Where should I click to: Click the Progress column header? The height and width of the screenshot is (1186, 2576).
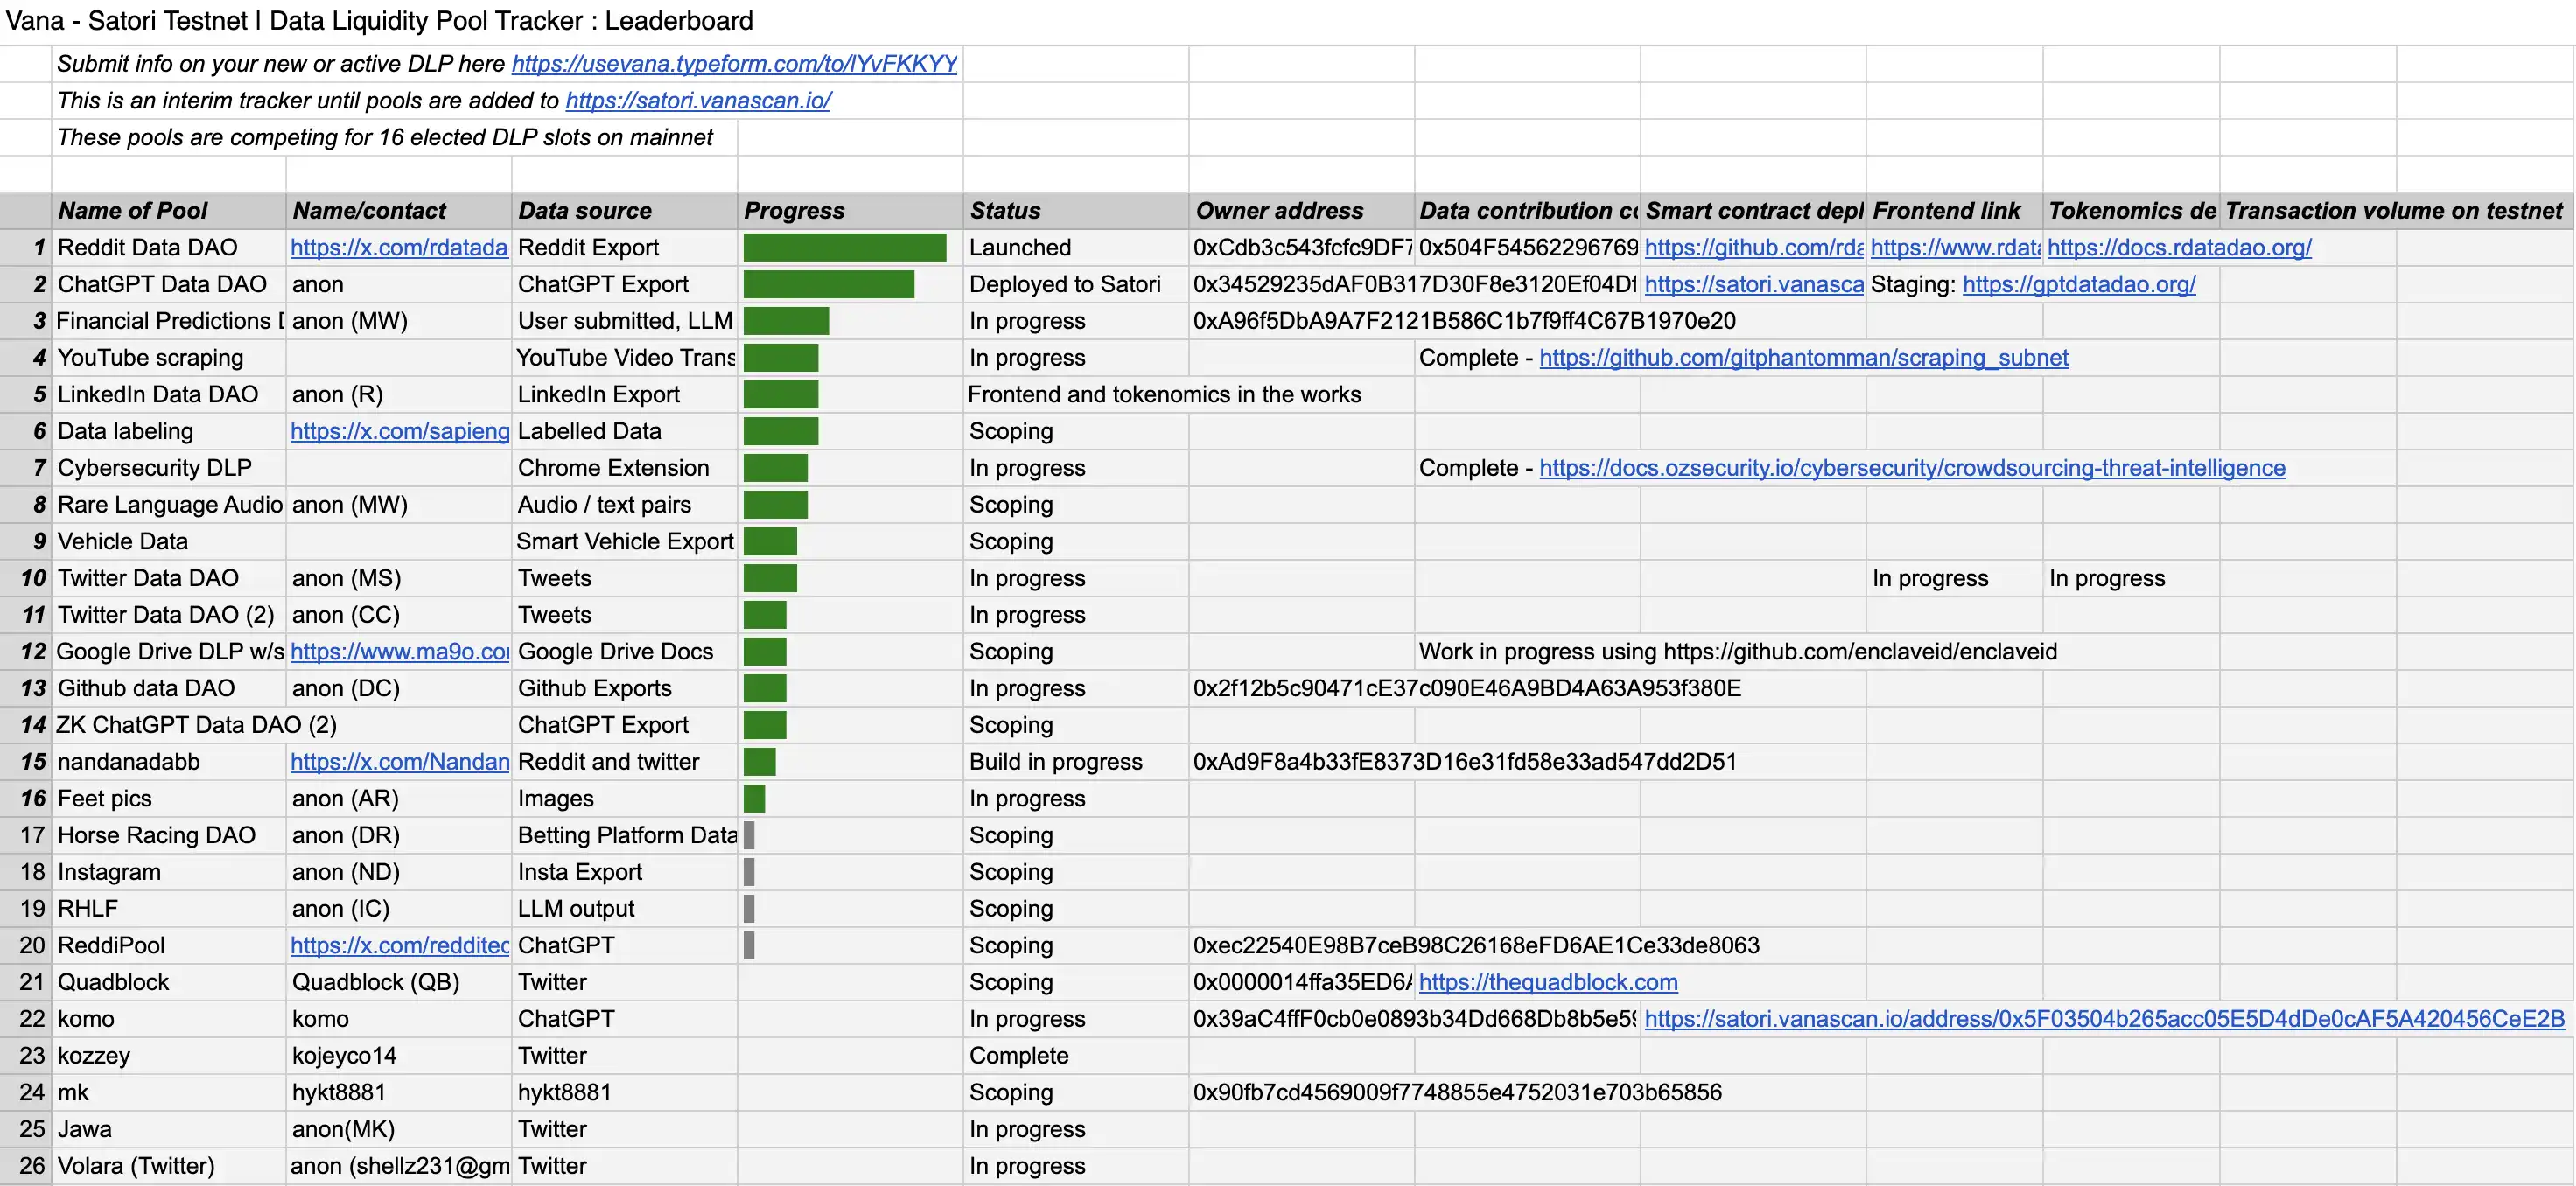pos(794,211)
